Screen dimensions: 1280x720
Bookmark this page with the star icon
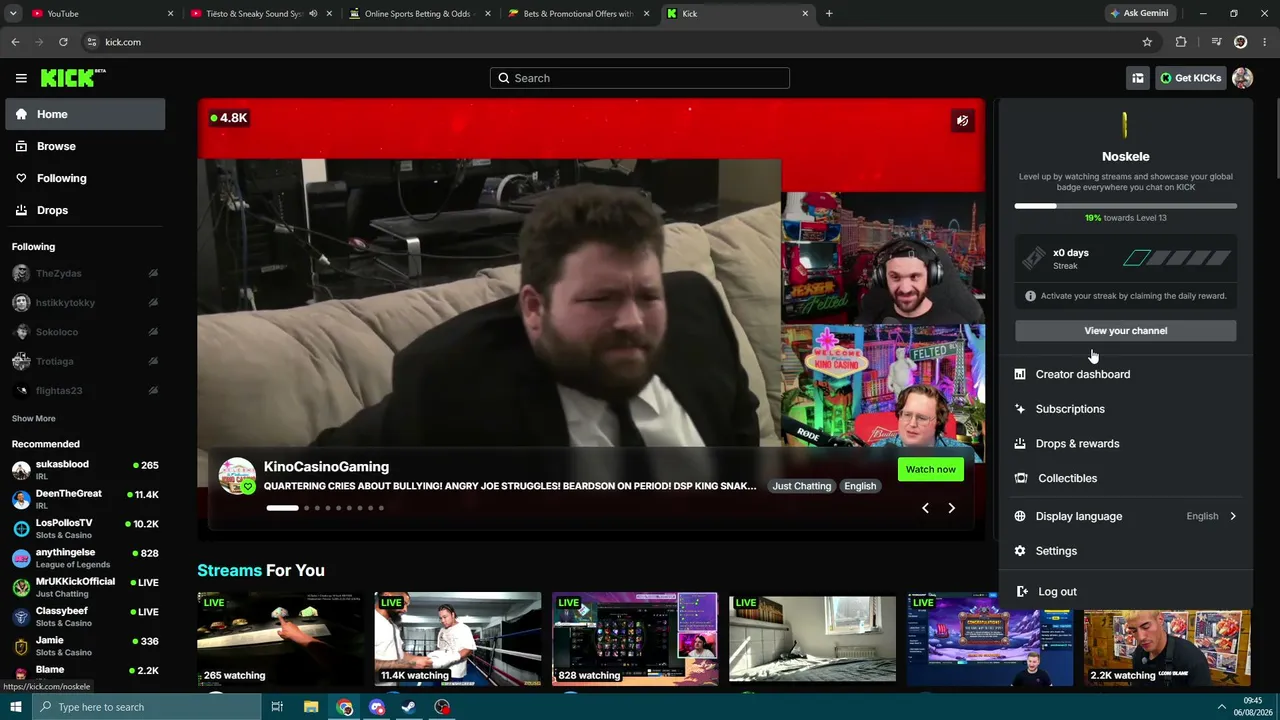(1147, 42)
